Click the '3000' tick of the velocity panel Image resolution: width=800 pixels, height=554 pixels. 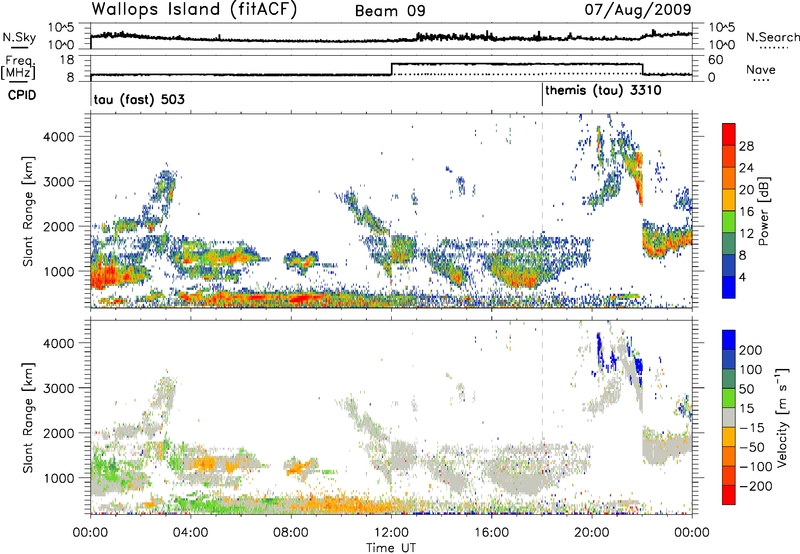pos(59,388)
